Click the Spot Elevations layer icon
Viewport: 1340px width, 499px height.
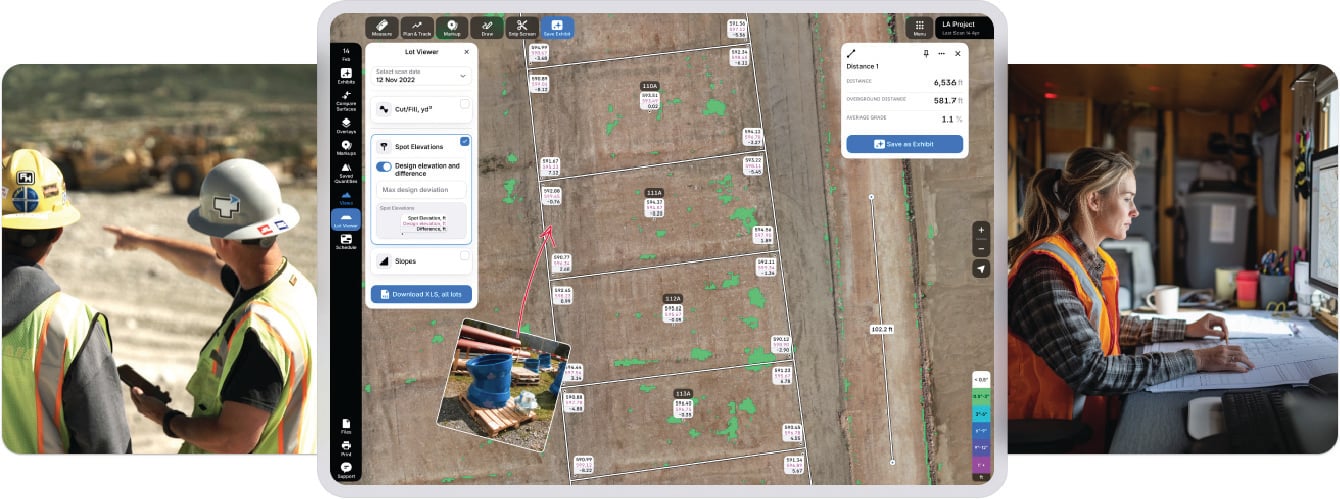point(385,146)
